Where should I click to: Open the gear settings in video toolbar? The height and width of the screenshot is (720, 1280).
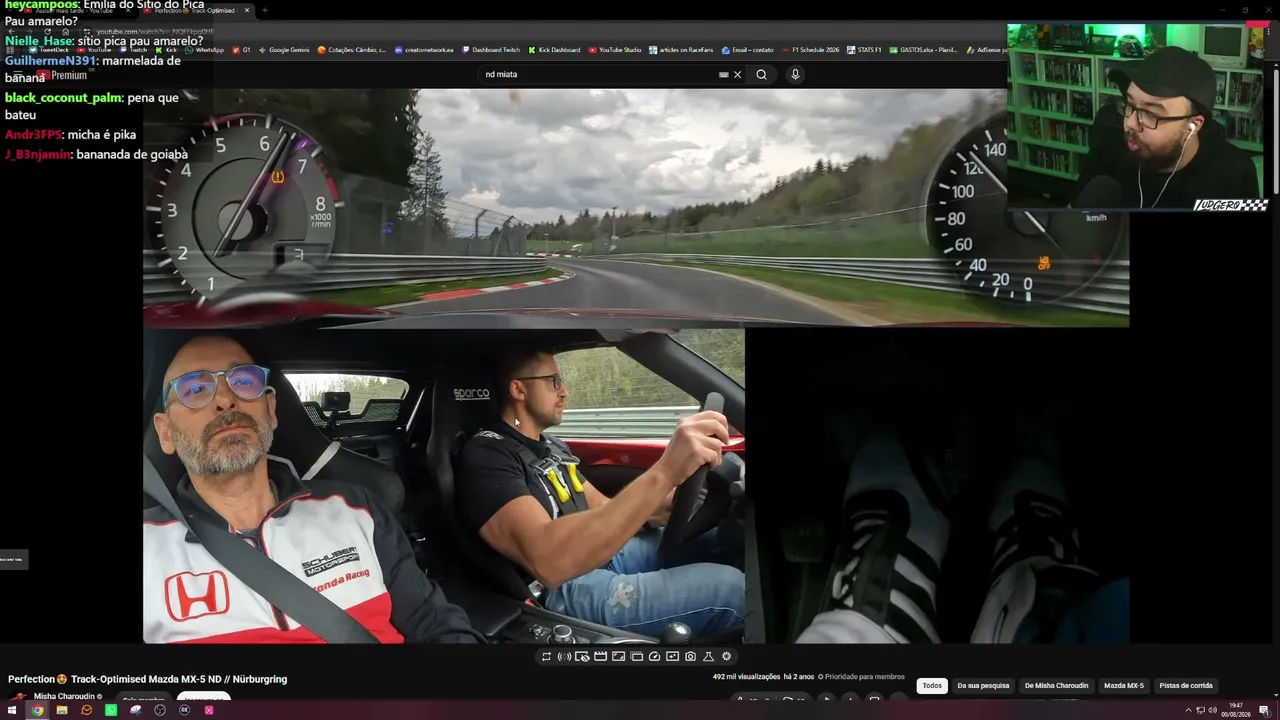point(726,657)
